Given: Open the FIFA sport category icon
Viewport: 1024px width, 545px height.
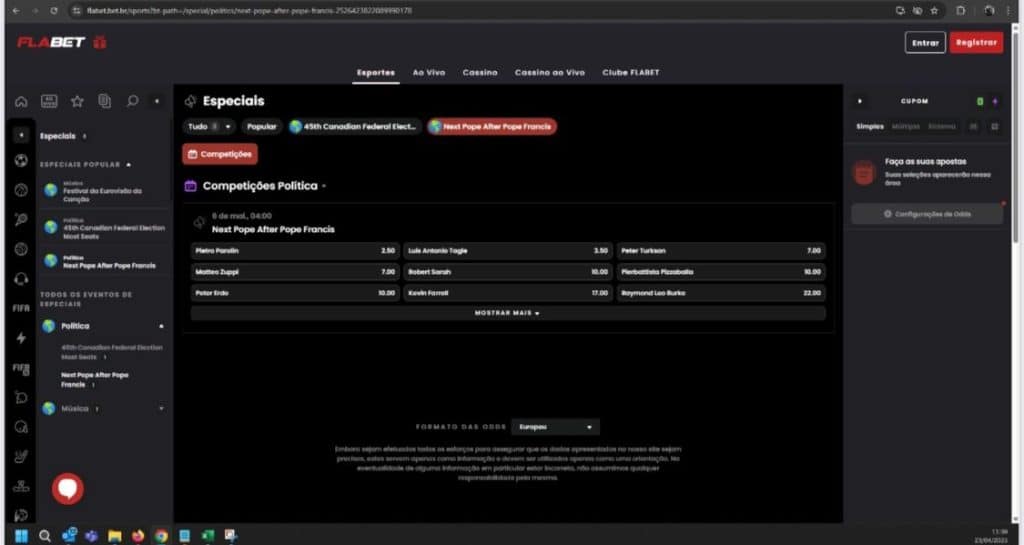Looking at the screenshot, I should tap(21, 308).
